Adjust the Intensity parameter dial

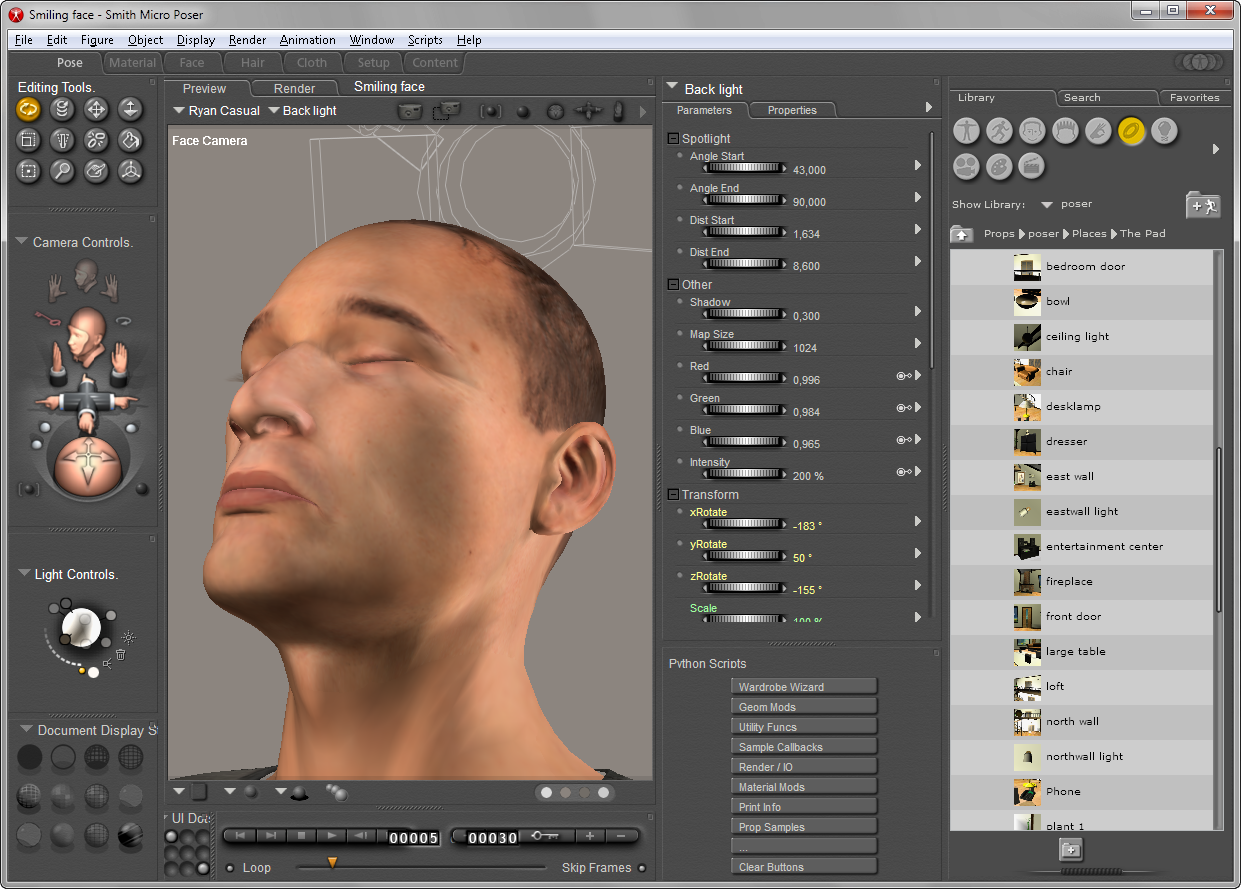[744, 475]
